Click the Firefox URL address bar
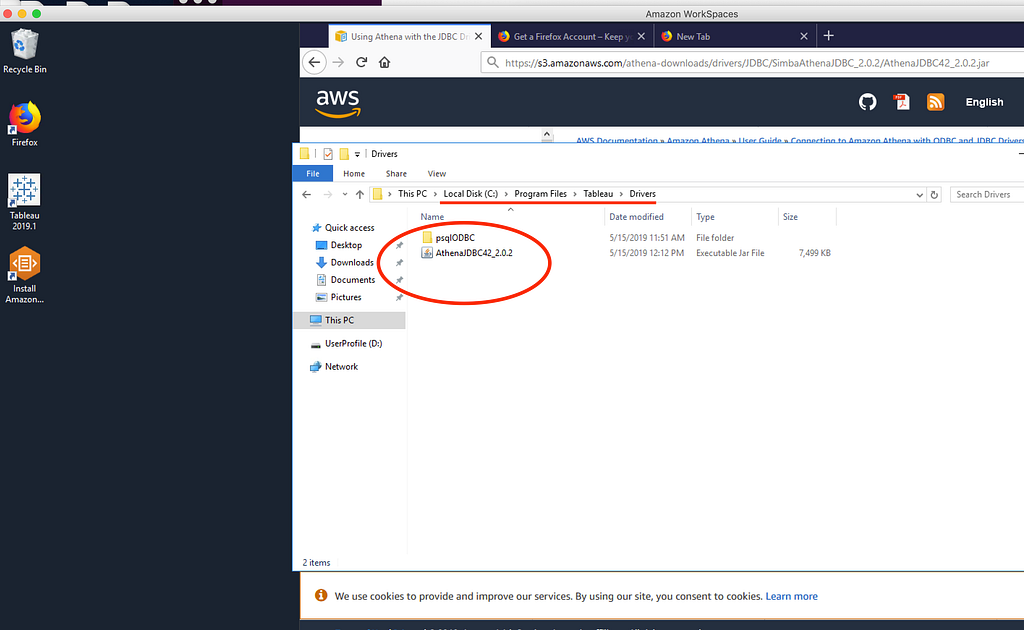 coord(751,63)
